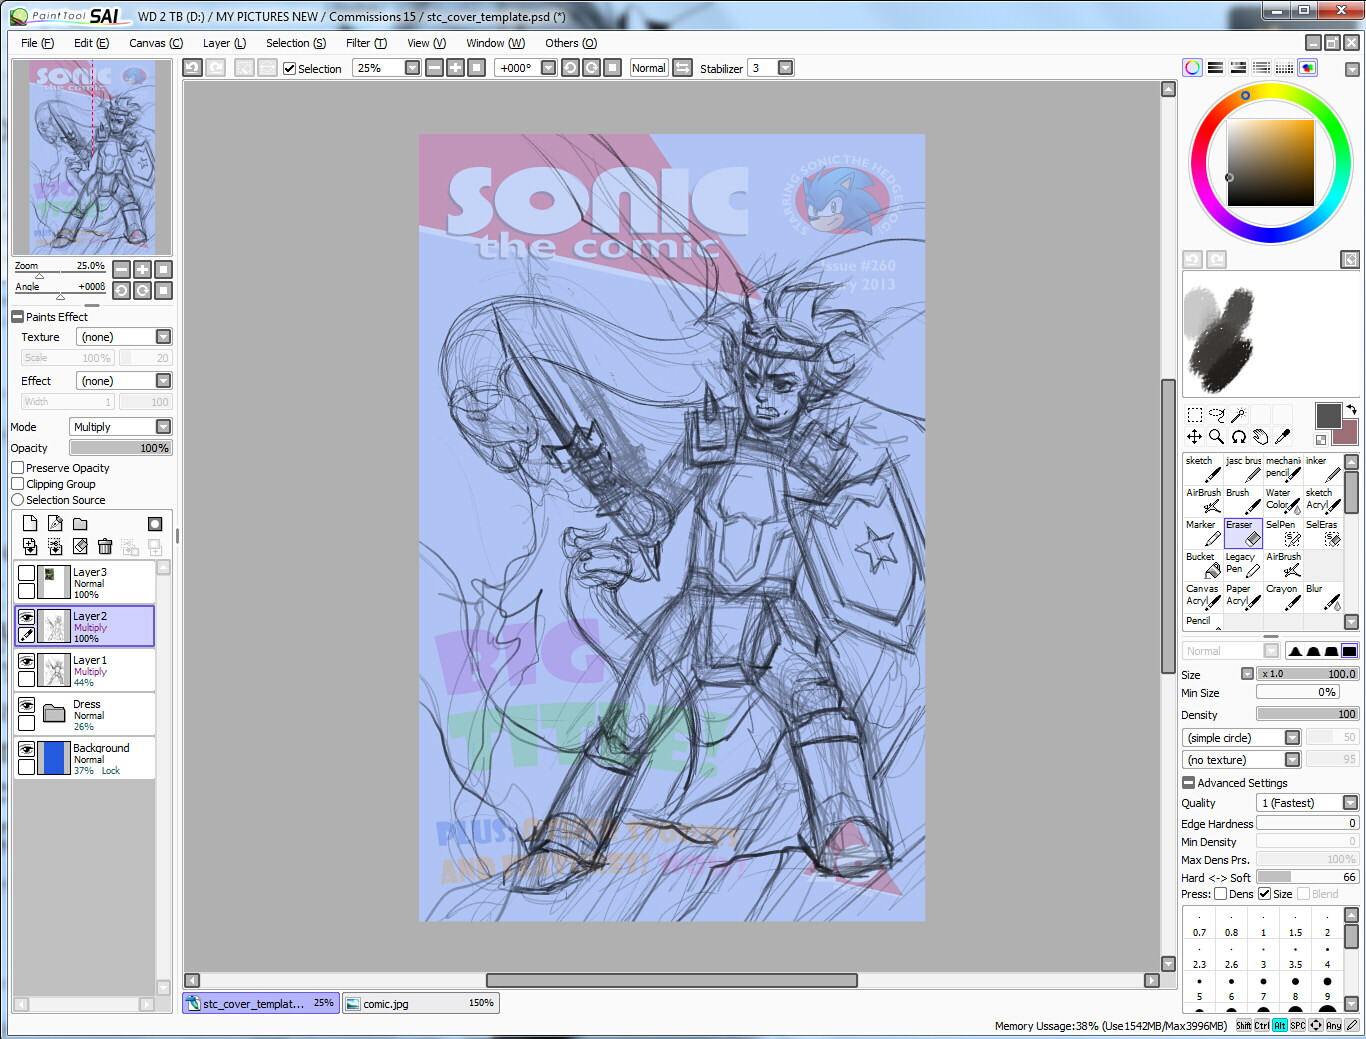This screenshot has height=1039, width=1366.
Task: Choose the Blur brush tool
Action: click(1323, 597)
